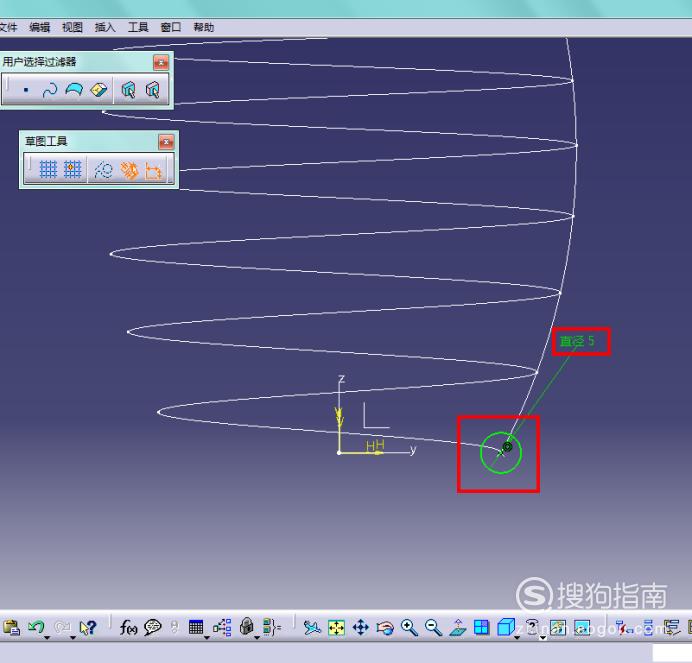Click the rendering style icon
This screenshot has width=692, height=663.
pos(532,627)
